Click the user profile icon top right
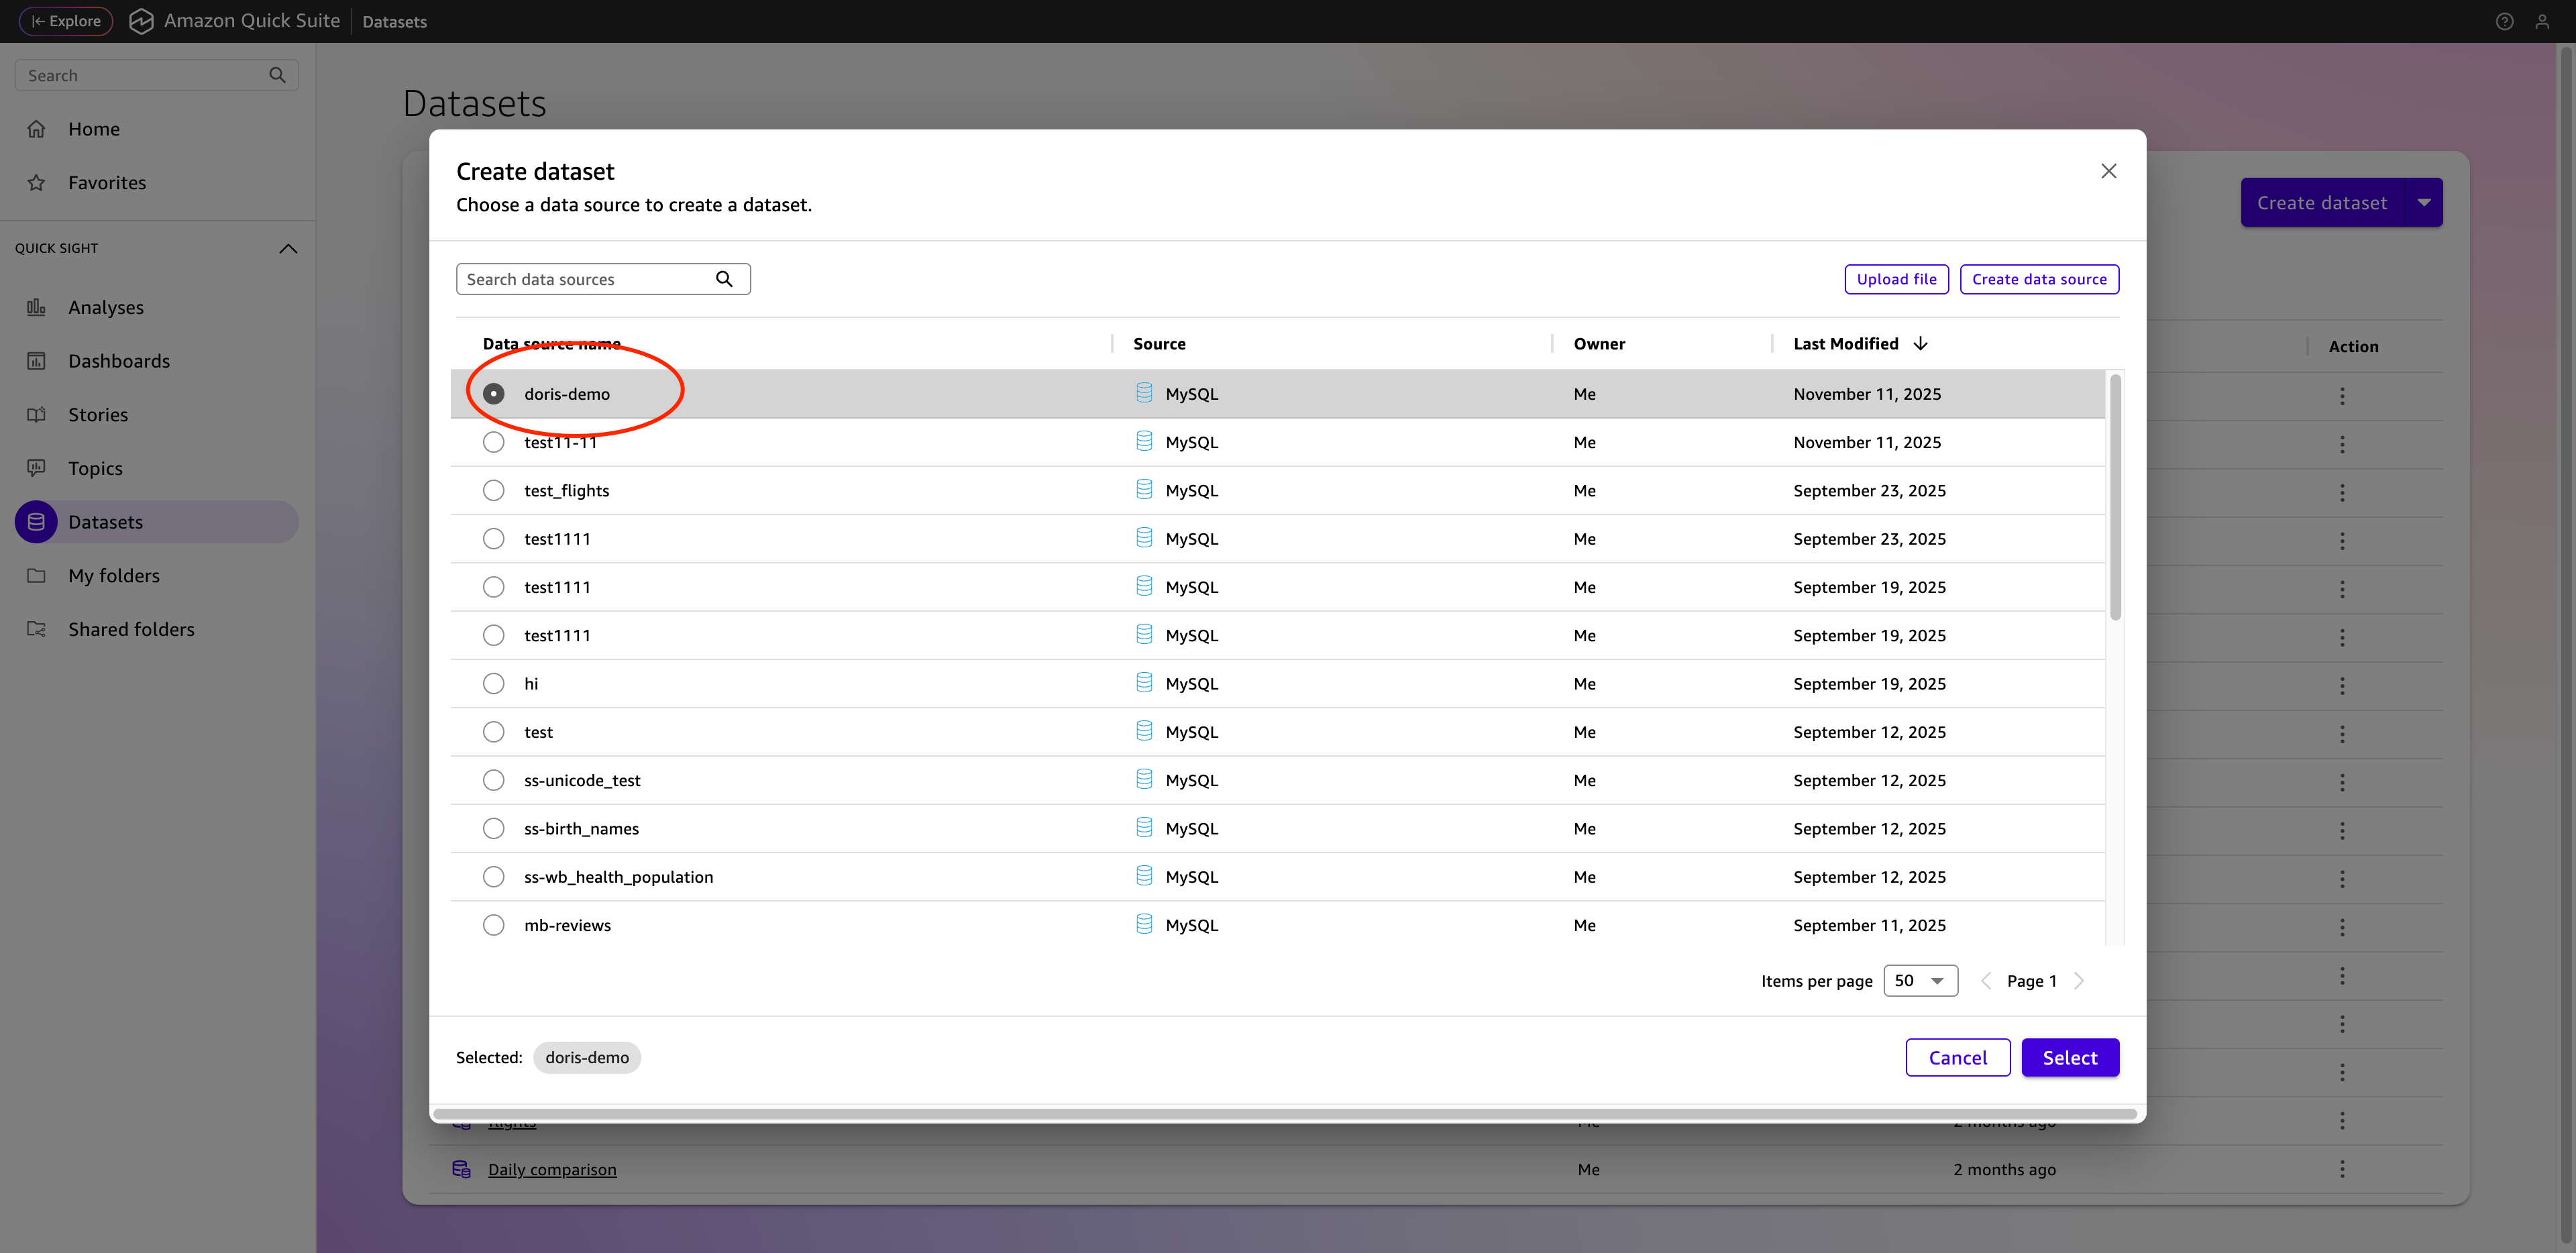The image size is (2576, 1253). coord(2544,20)
